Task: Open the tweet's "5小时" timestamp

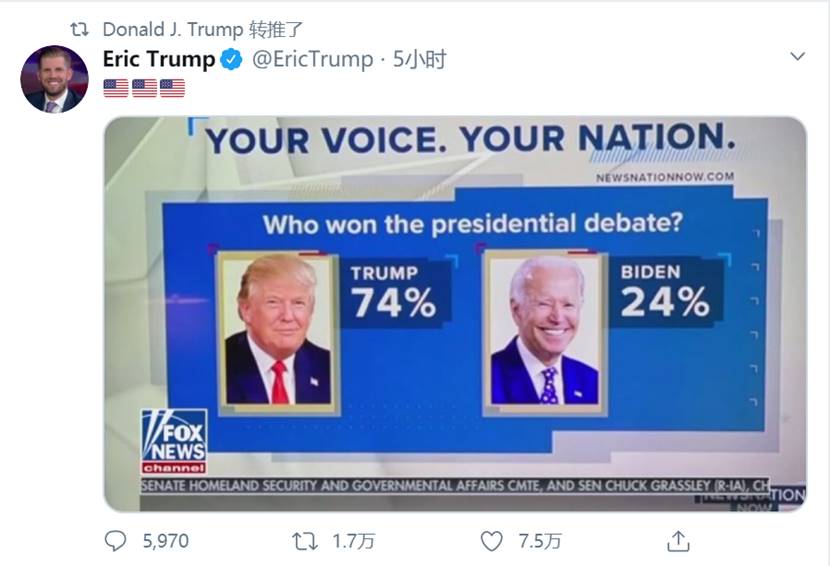Action: tap(420, 60)
